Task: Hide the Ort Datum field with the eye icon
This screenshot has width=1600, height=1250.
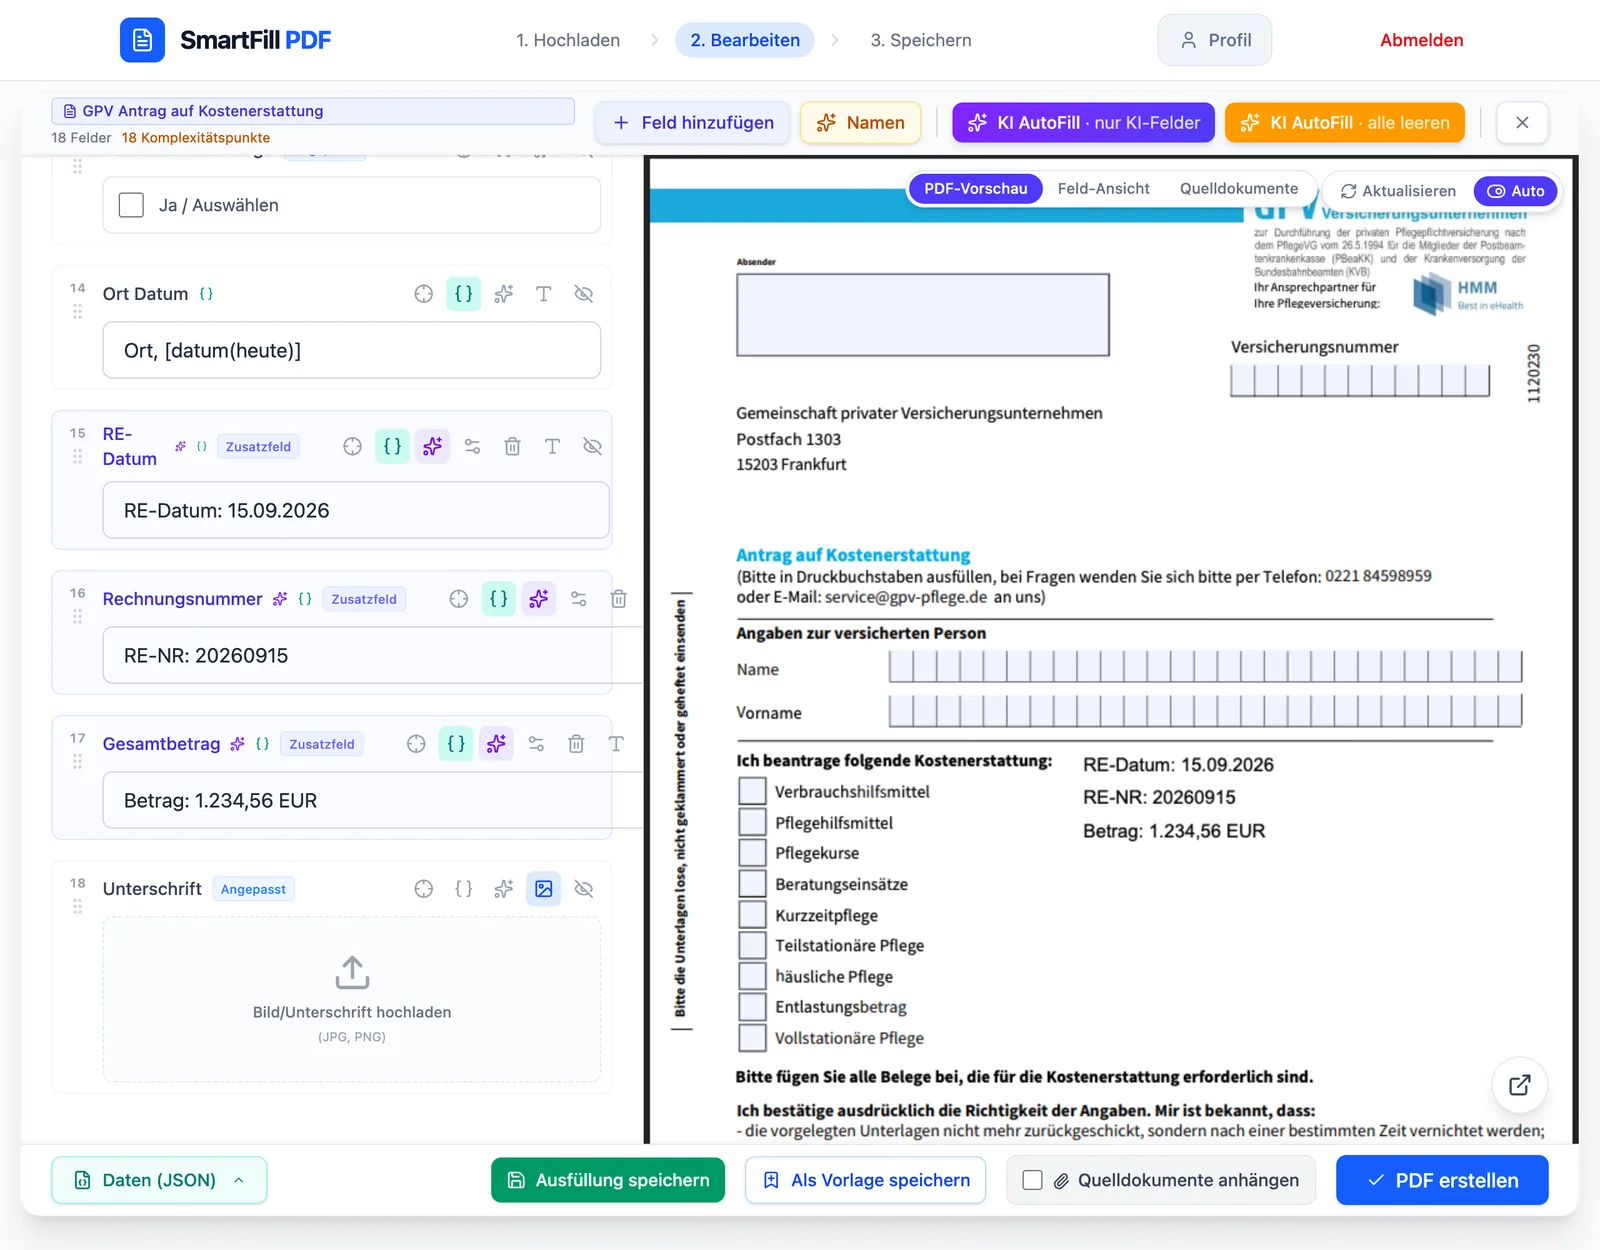Action: click(584, 294)
